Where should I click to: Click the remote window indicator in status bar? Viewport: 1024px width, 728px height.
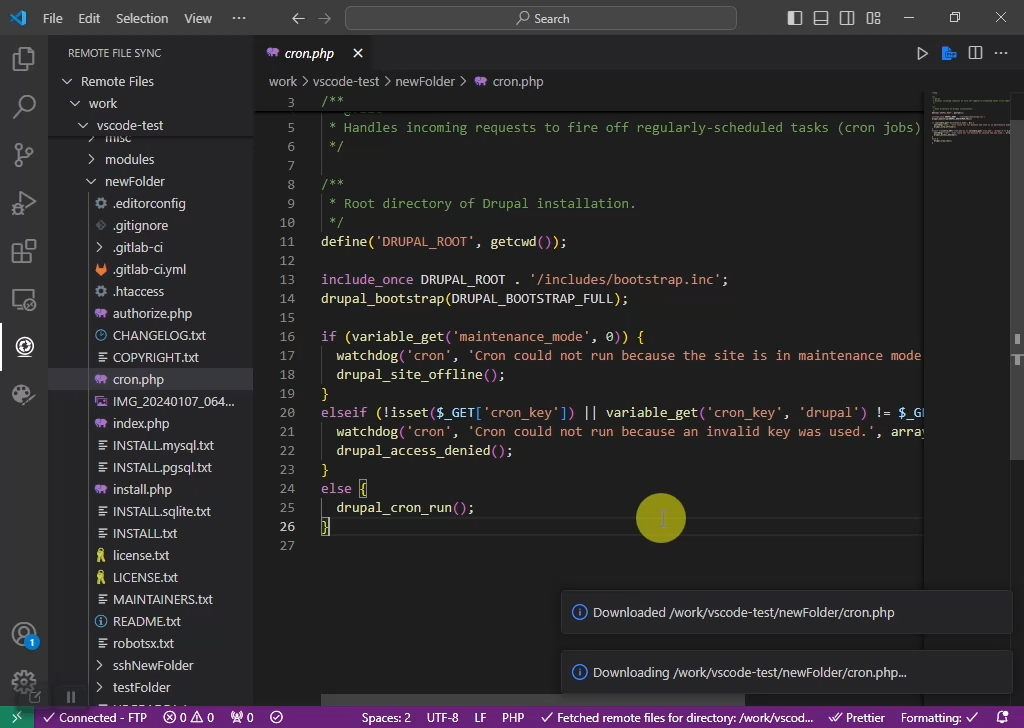tap(17, 718)
